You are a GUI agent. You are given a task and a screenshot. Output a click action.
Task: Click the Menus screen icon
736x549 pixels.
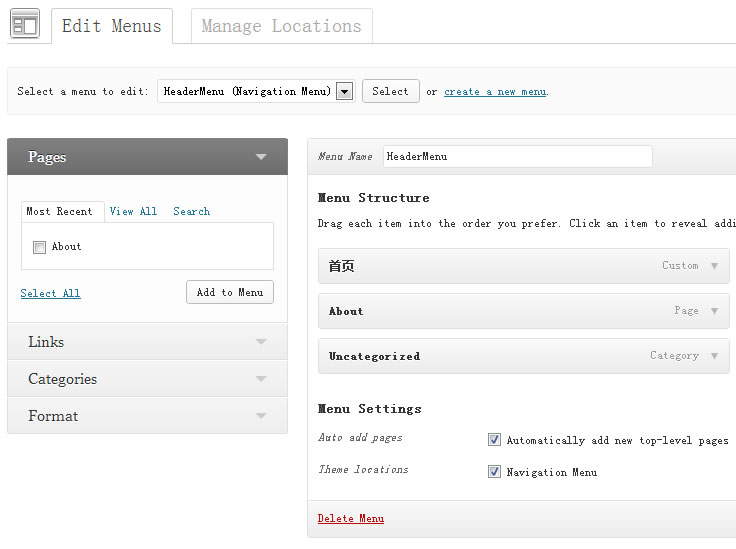[x=25, y=23]
